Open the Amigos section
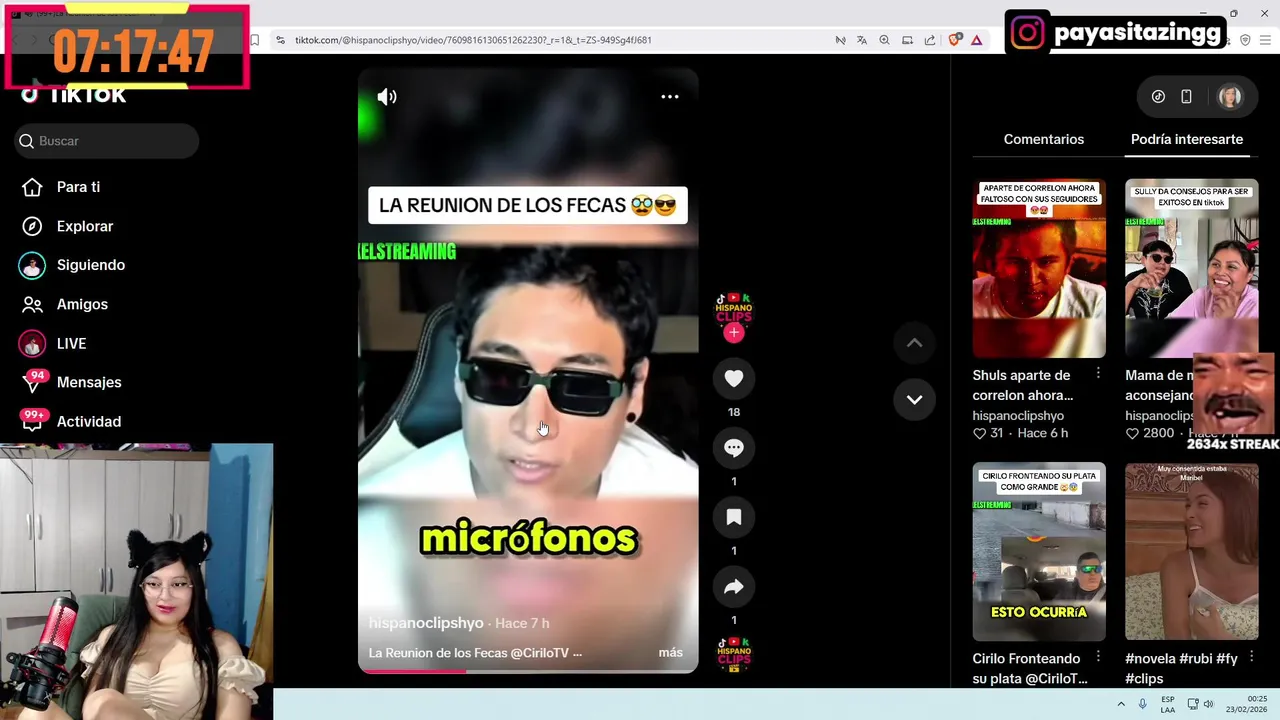1280x720 pixels. 82,304
